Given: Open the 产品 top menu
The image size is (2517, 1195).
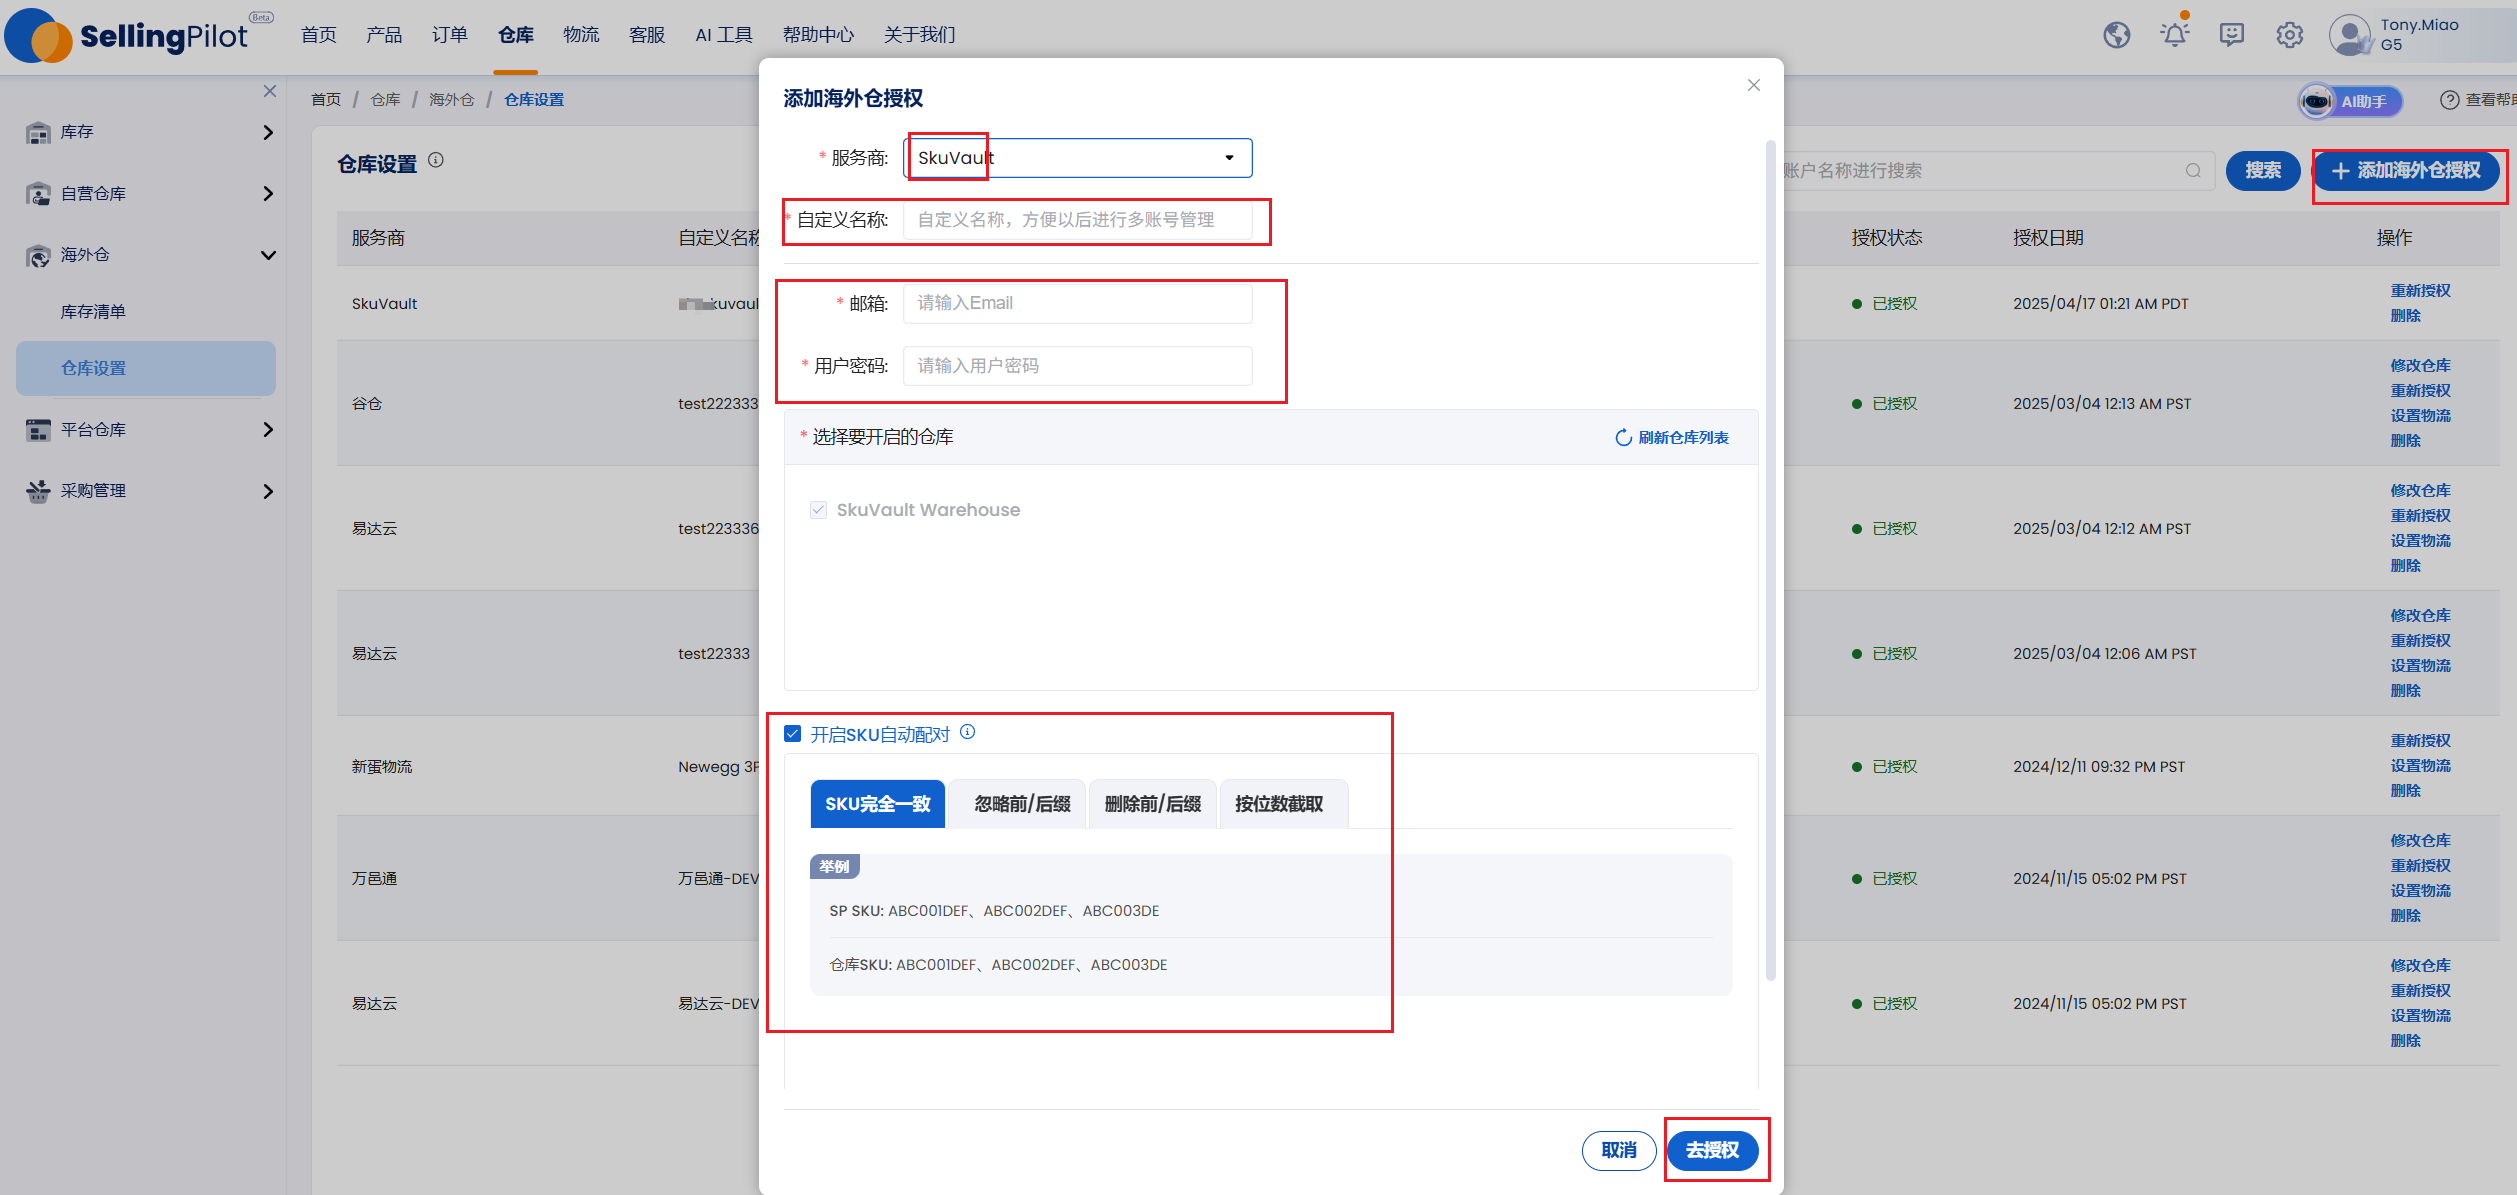Looking at the screenshot, I should point(384,35).
